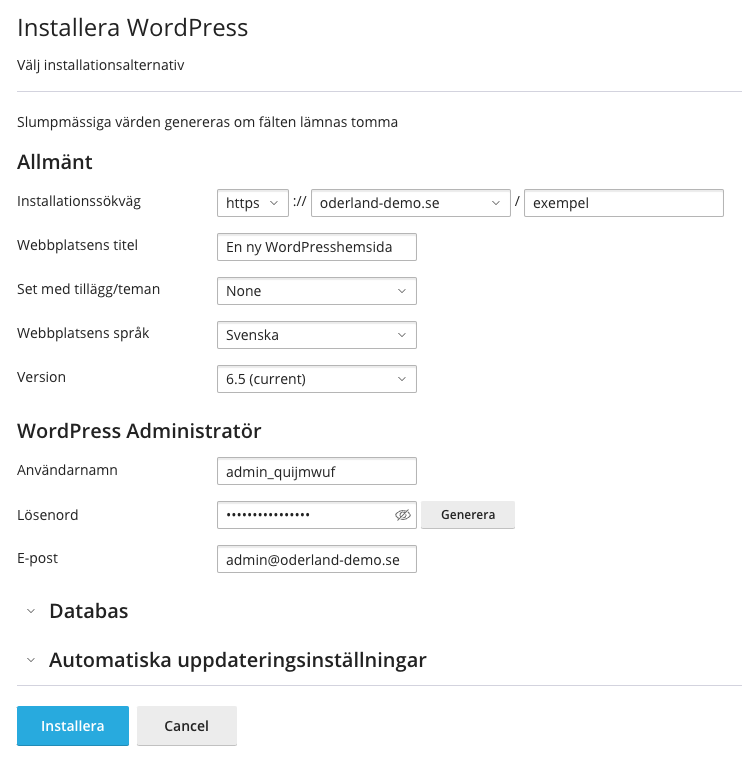This screenshot has width=742, height=761.
Task: Open the oderland-demo.se domain dropdown
Action: (x=410, y=203)
